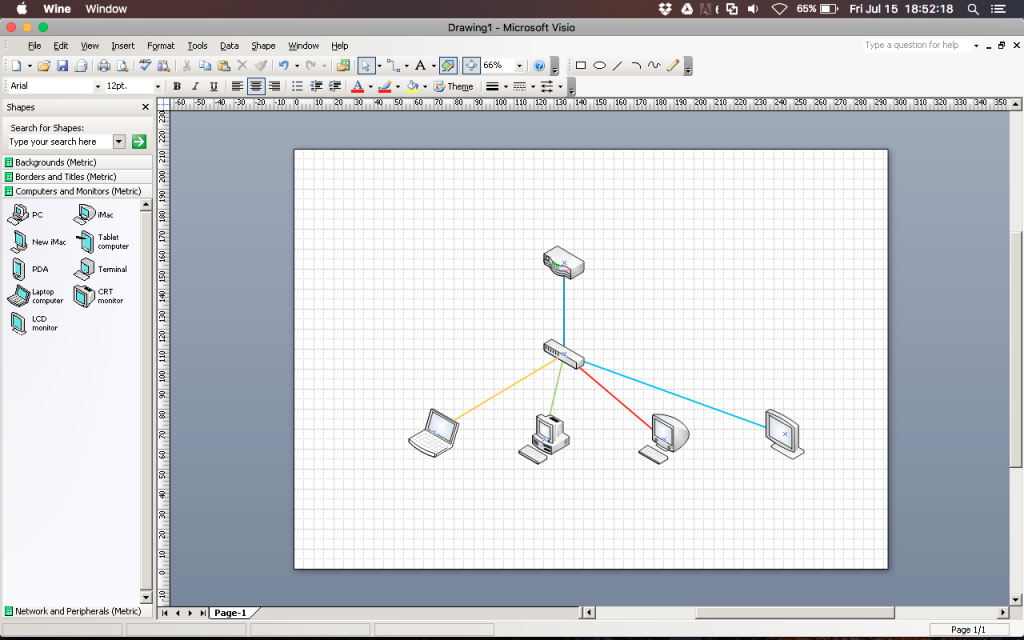Open the Format menu
This screenshot has height=640, width=1024.
(x=161, y=46)
